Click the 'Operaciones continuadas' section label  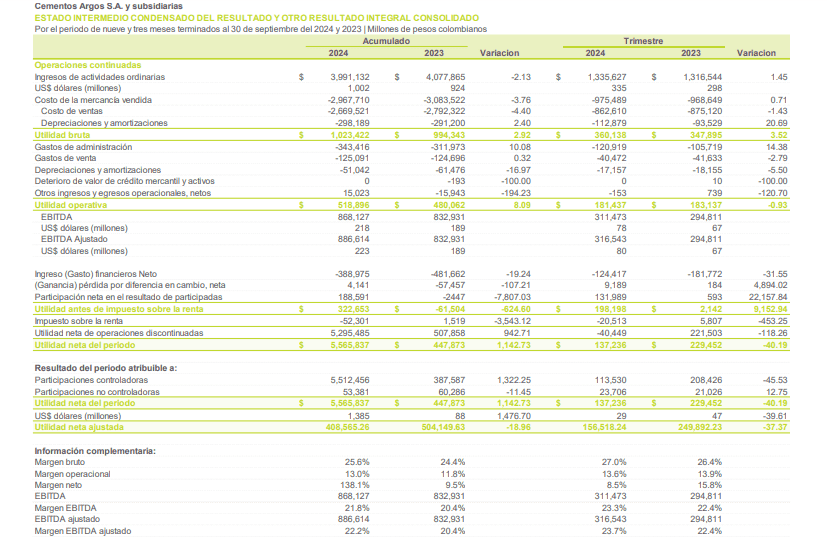[88, 65]
